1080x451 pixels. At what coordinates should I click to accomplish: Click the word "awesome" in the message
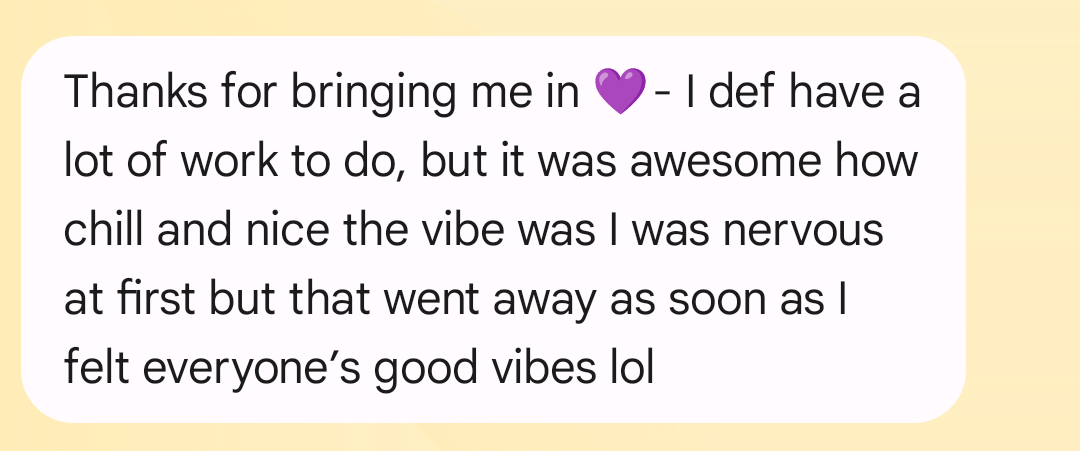tap(725, 162)
